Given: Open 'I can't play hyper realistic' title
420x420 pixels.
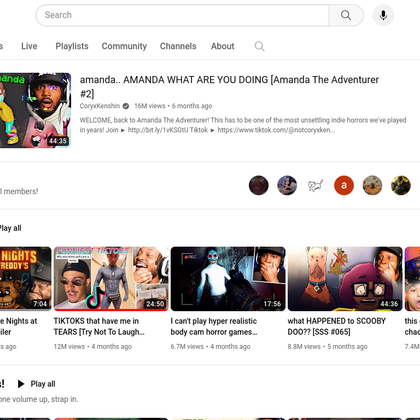Looking at the screenshot, I should 214,326.
